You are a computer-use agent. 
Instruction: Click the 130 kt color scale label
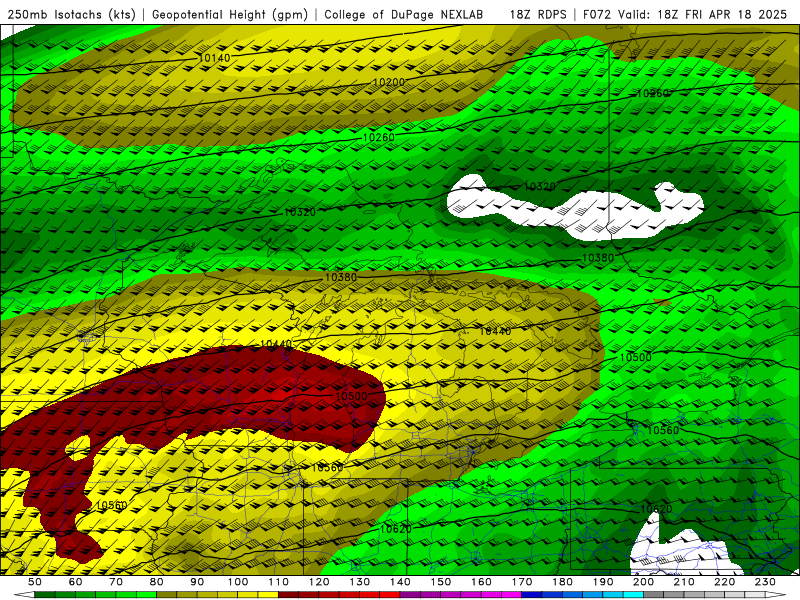[360, 582]
